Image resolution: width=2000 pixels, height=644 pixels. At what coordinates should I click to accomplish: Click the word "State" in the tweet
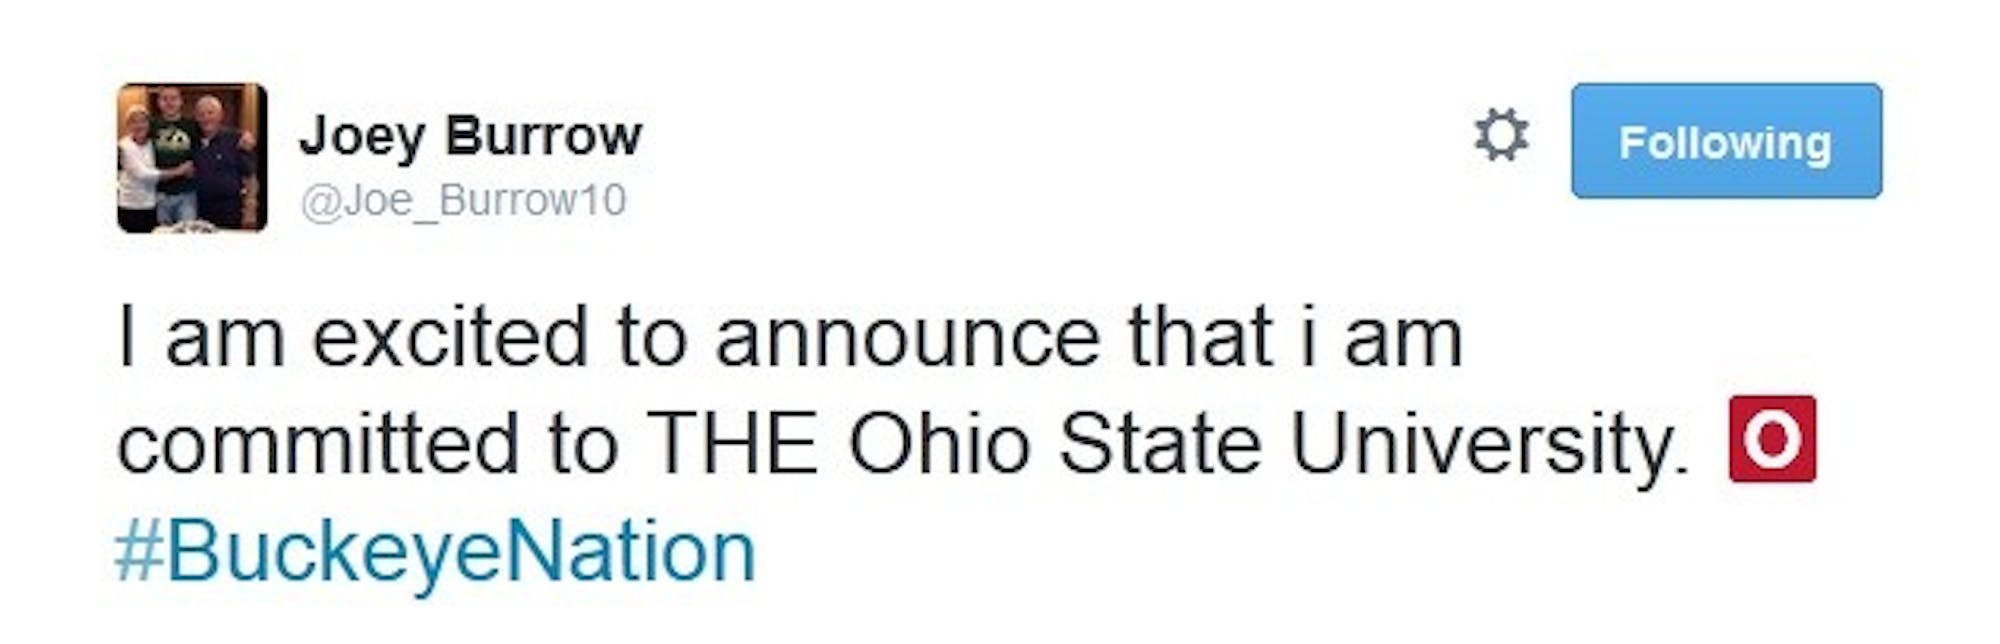(1160, 443)
